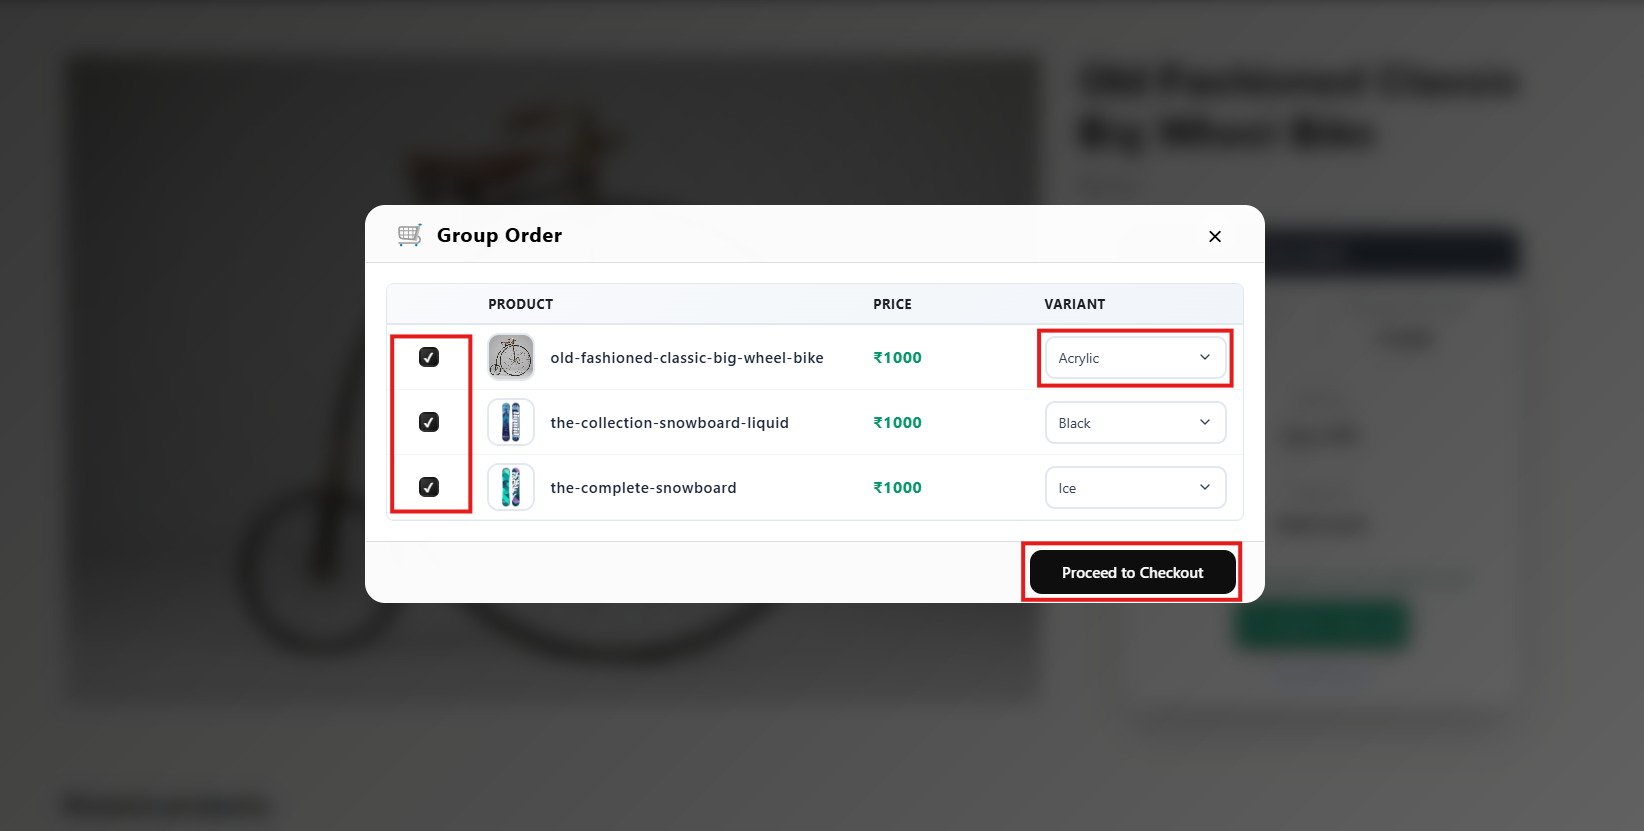Viewport: 1644px width, 831px height.
Task: Expand the Black variant dropdown
Action: click(1135, 423)
